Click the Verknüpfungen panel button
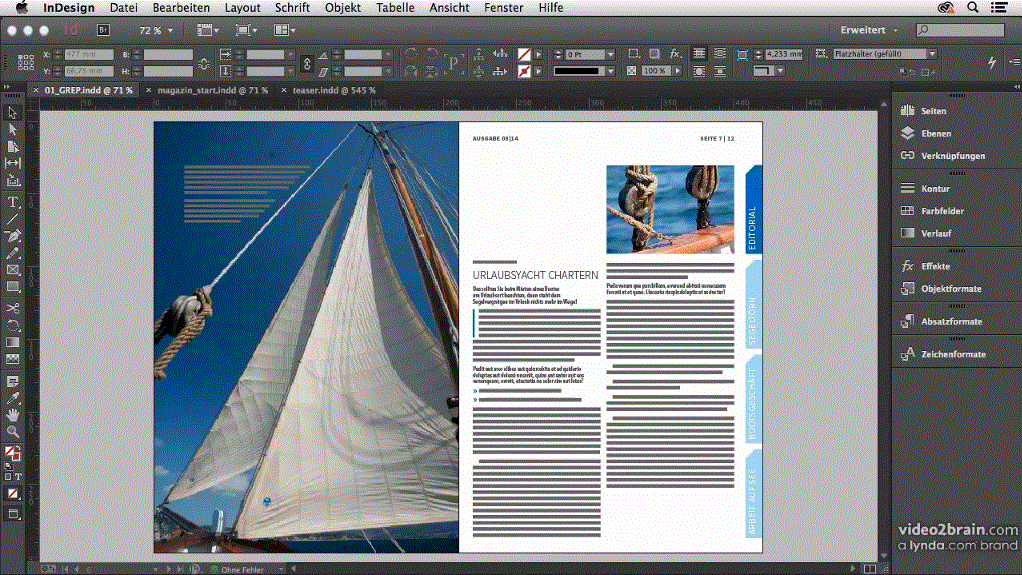Screen dimensions: 1022x575 952,156
